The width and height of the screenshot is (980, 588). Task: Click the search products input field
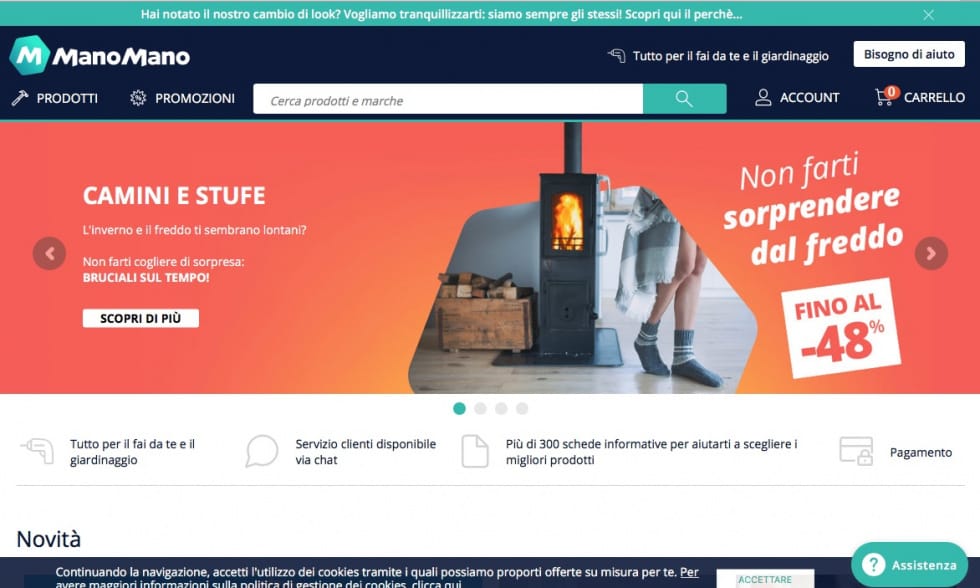tap(448, 99)
